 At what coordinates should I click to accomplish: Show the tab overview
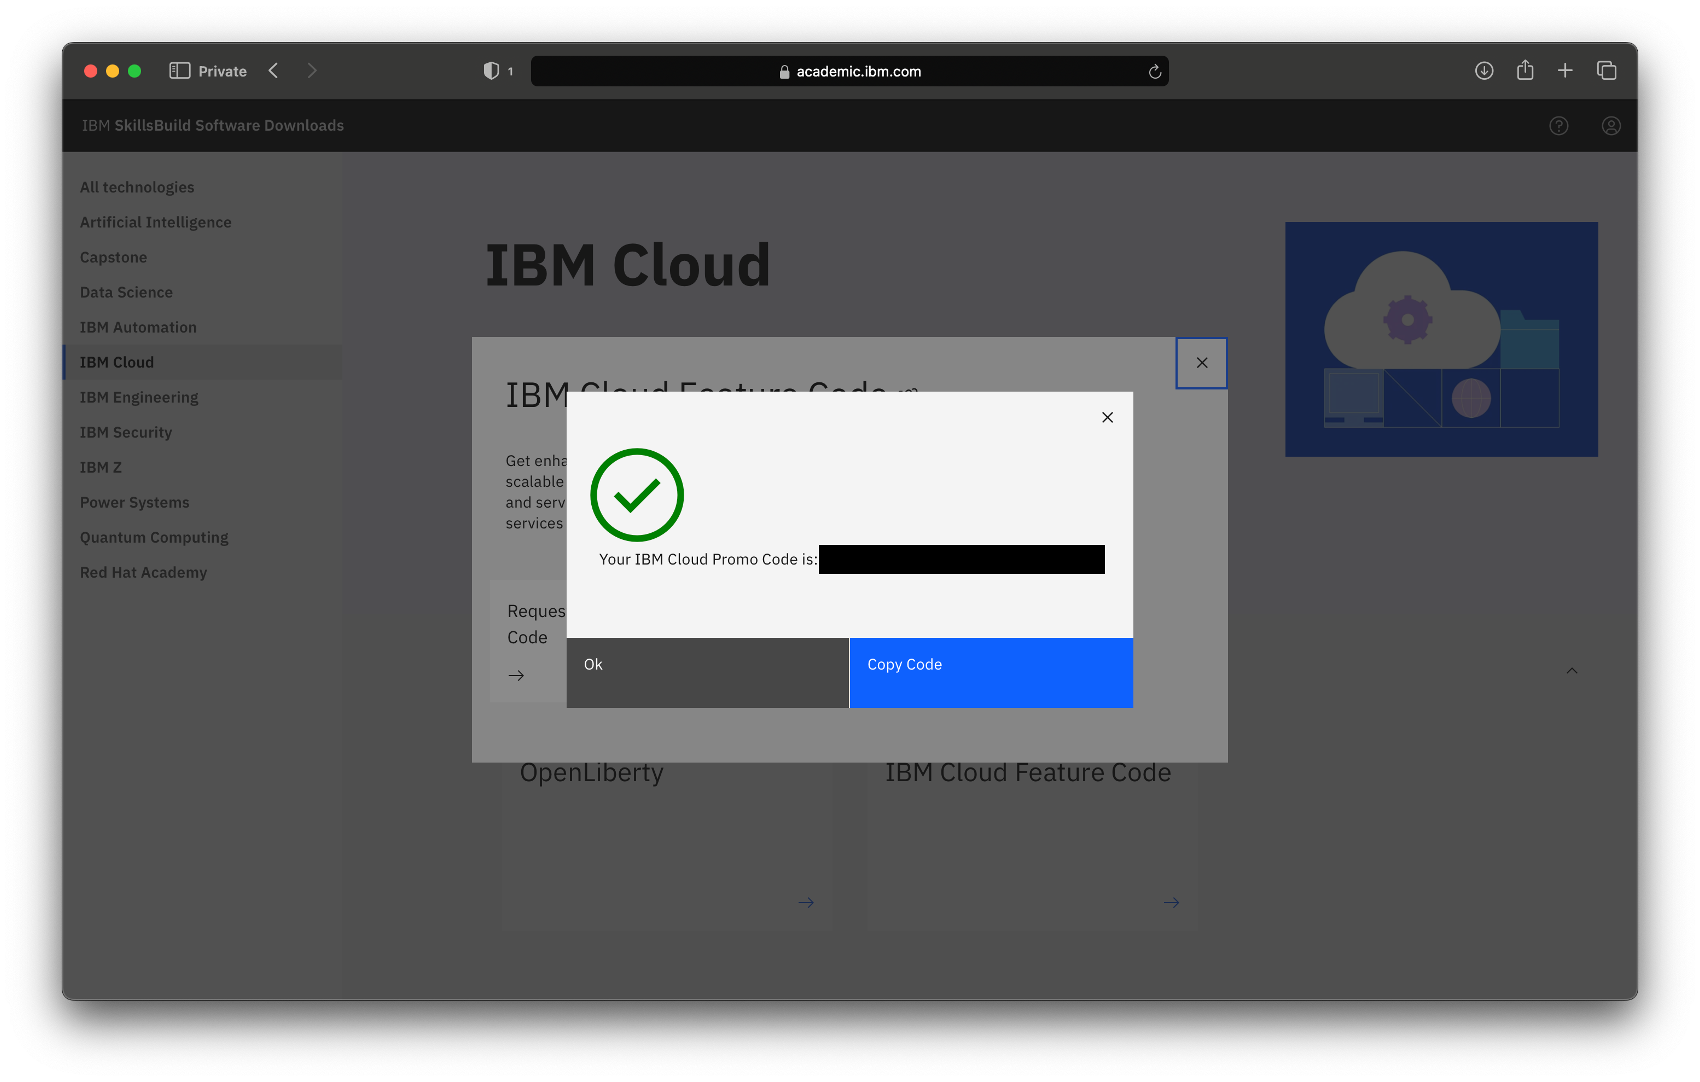tap(1607, 71)
